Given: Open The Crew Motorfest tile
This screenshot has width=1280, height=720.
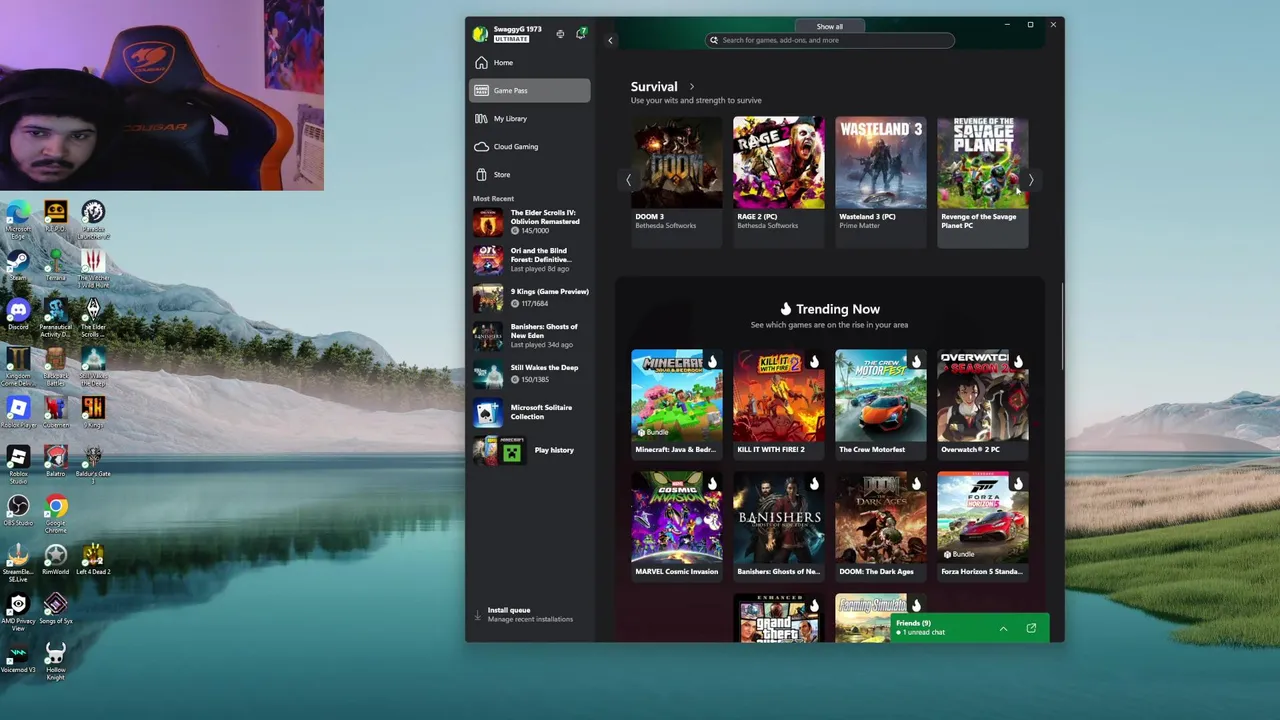Looking at the screenshot, I should pyautogui.click(x=880, y=403).
